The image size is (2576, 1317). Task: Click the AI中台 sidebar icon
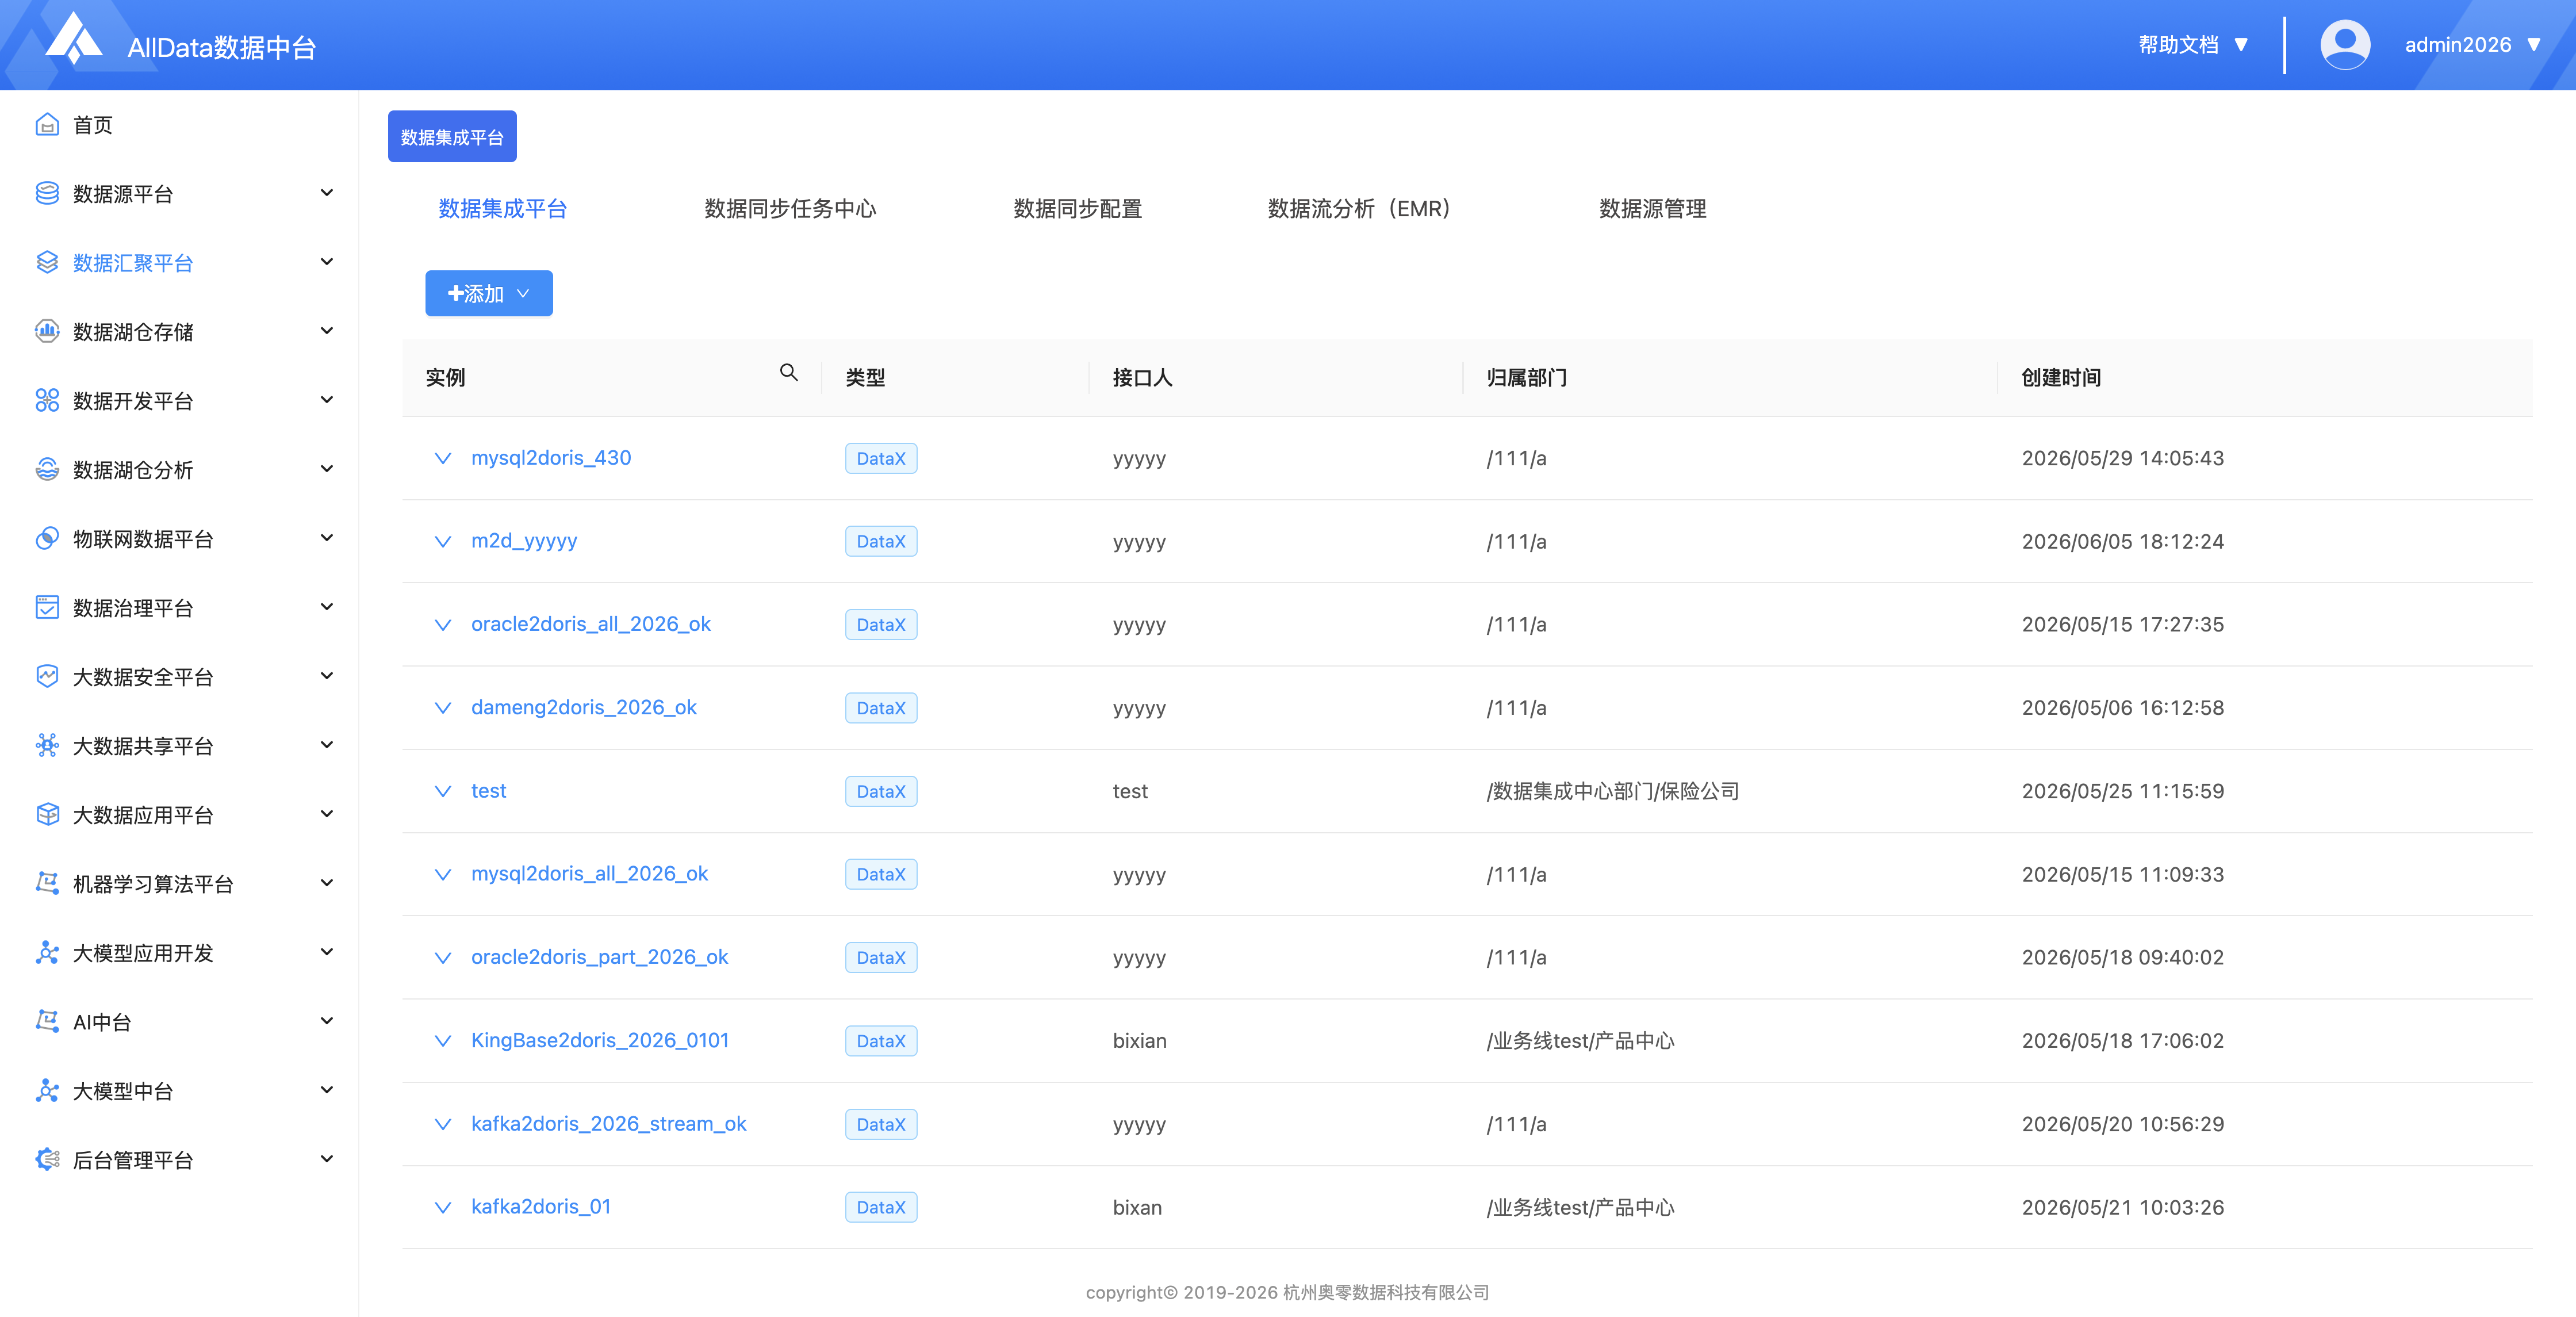pyautogui.click(x=47, y=1021)
